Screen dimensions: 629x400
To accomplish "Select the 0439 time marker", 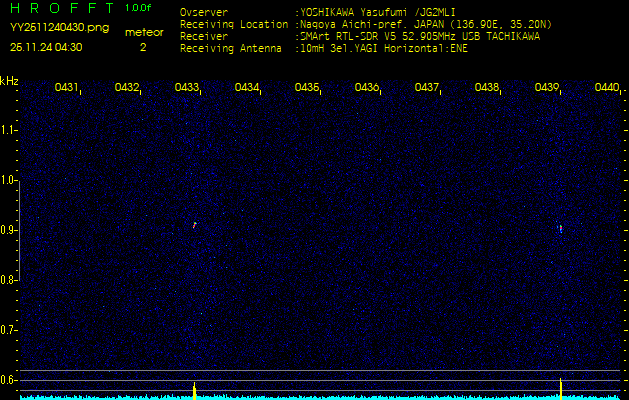I will tap(547, 88).
